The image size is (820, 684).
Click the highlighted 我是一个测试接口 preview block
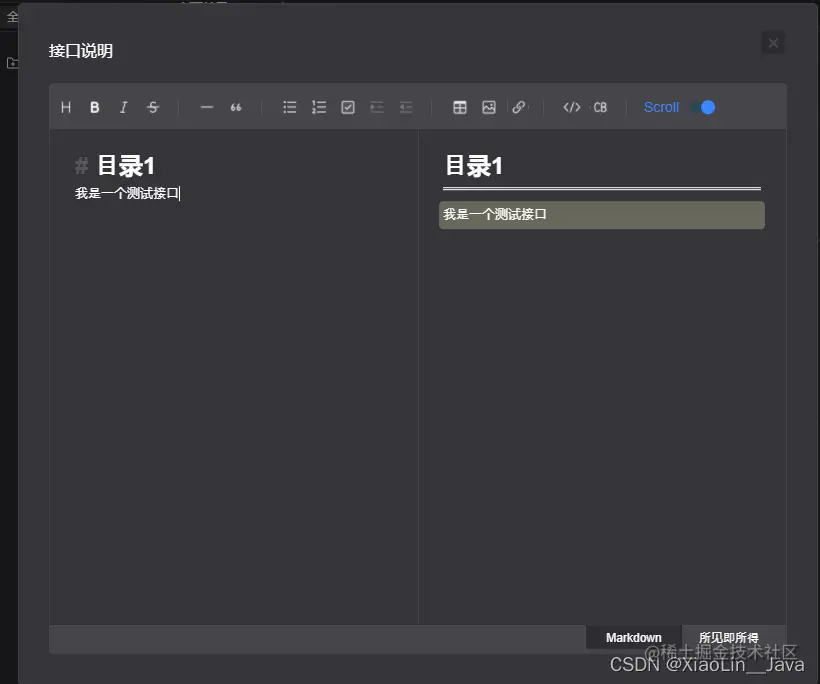[601, 214]
